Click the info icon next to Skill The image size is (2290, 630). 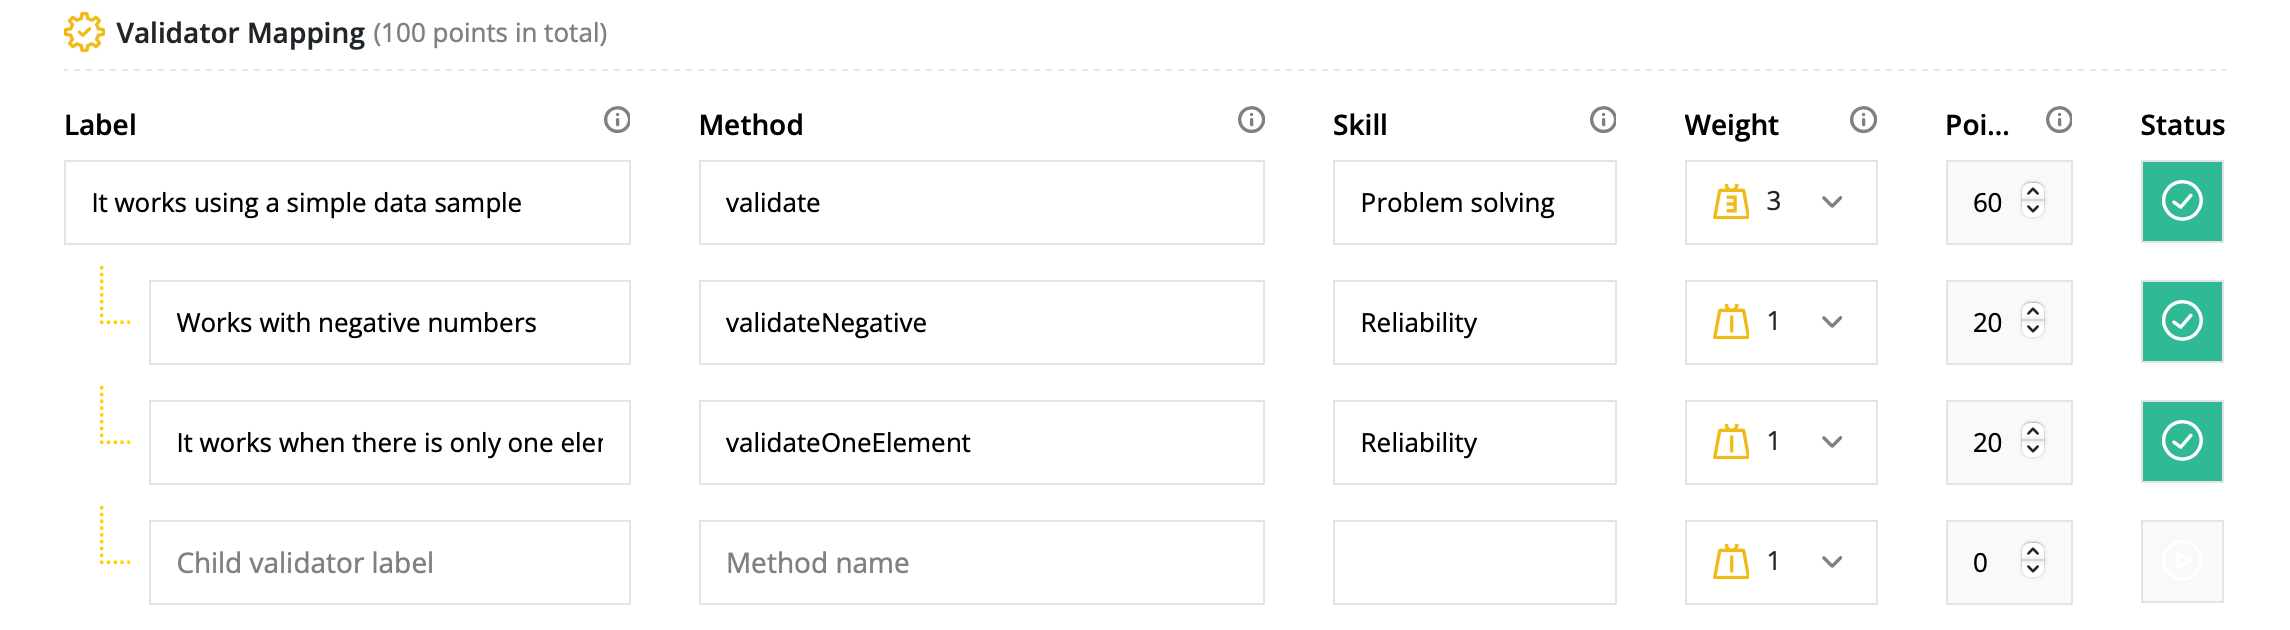pos(1603,121)
